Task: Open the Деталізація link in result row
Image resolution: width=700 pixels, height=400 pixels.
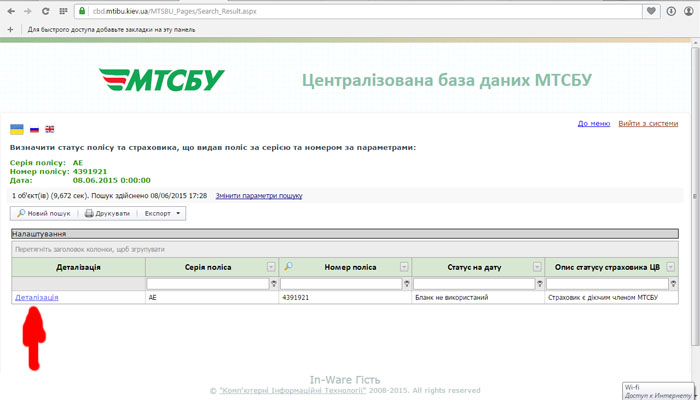Action: [37, 297]
